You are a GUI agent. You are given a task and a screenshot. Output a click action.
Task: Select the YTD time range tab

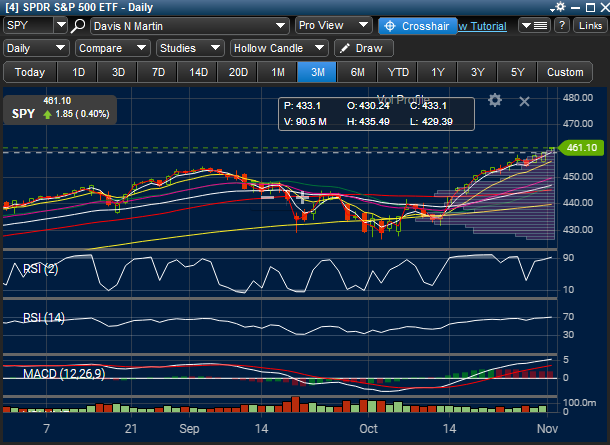[398, 72]
